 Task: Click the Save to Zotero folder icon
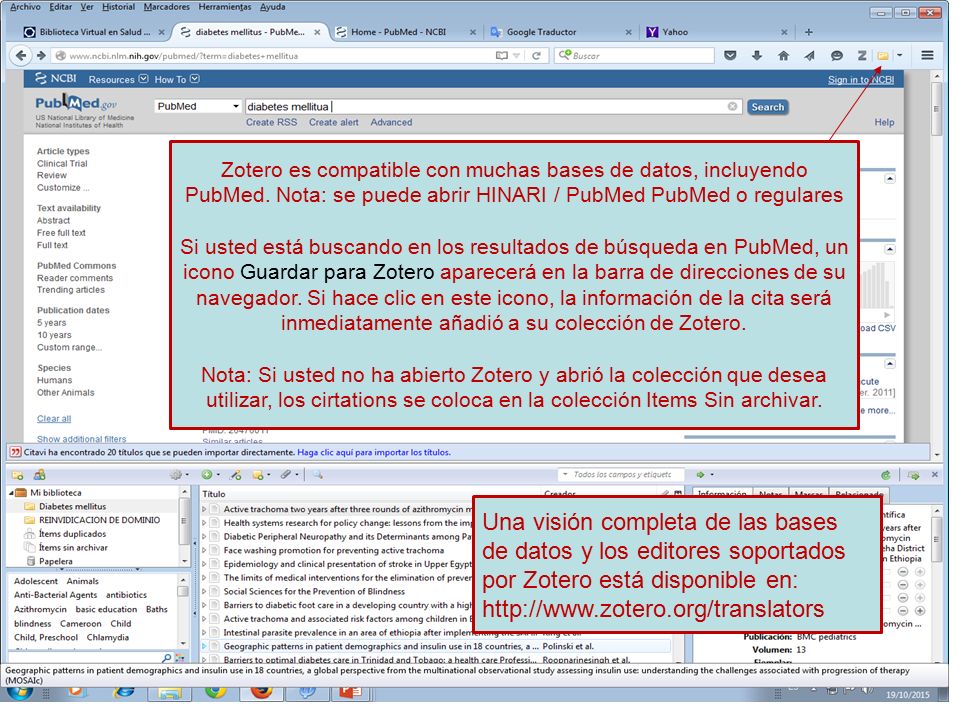[882, 56]
